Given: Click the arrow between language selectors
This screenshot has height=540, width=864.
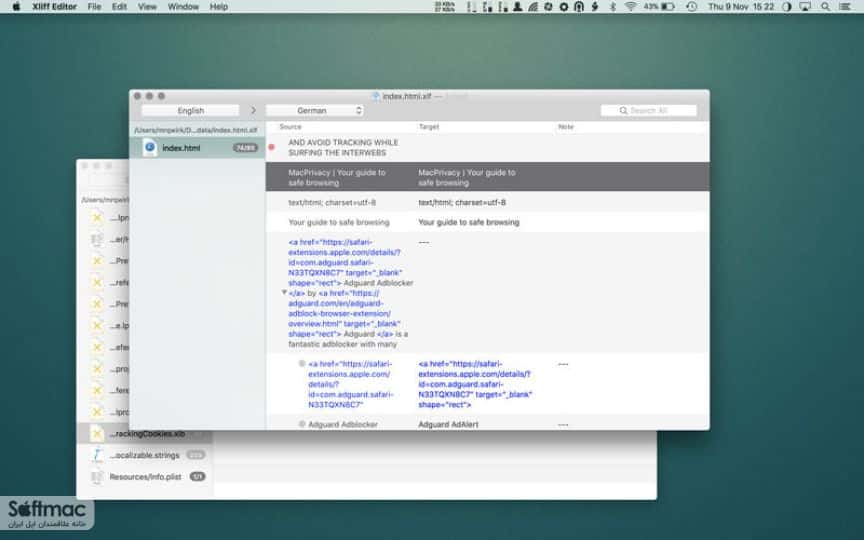Looking at the screenshot, I should [253, 111].
